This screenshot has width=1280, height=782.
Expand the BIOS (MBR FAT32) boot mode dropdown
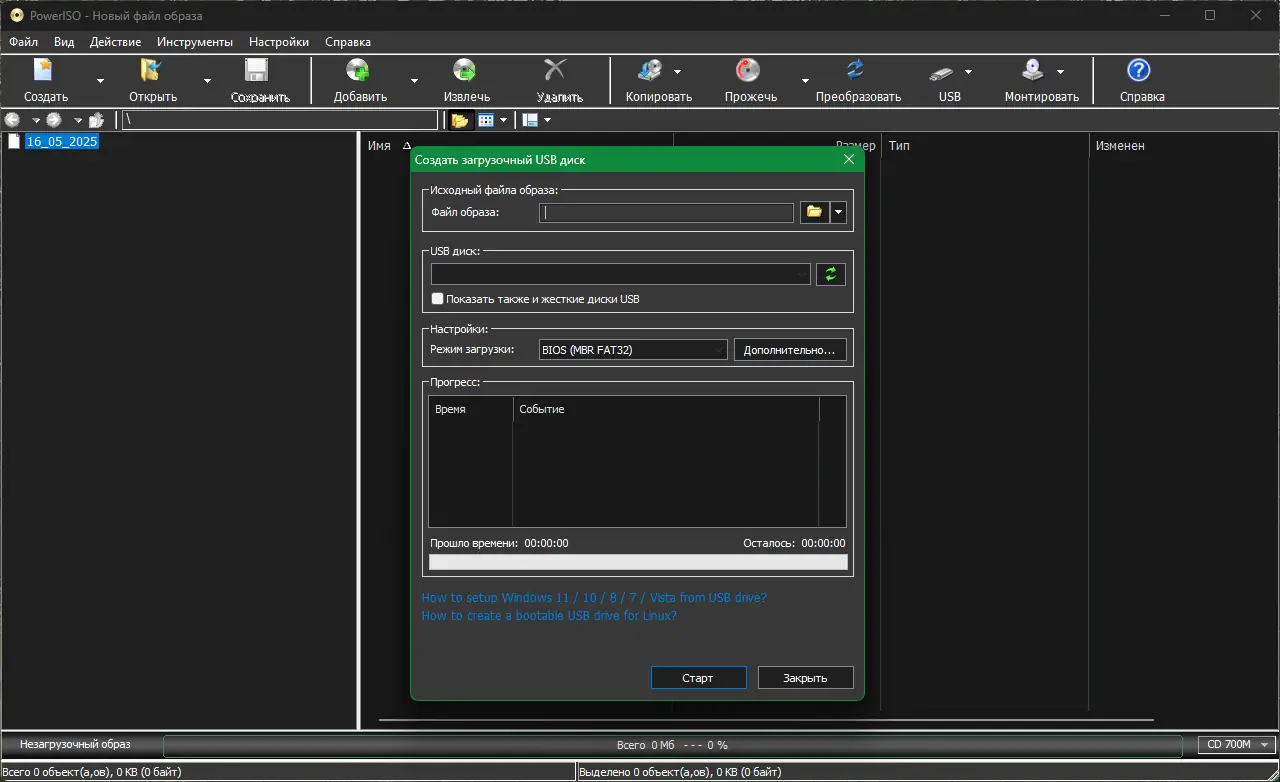point(632,350)
